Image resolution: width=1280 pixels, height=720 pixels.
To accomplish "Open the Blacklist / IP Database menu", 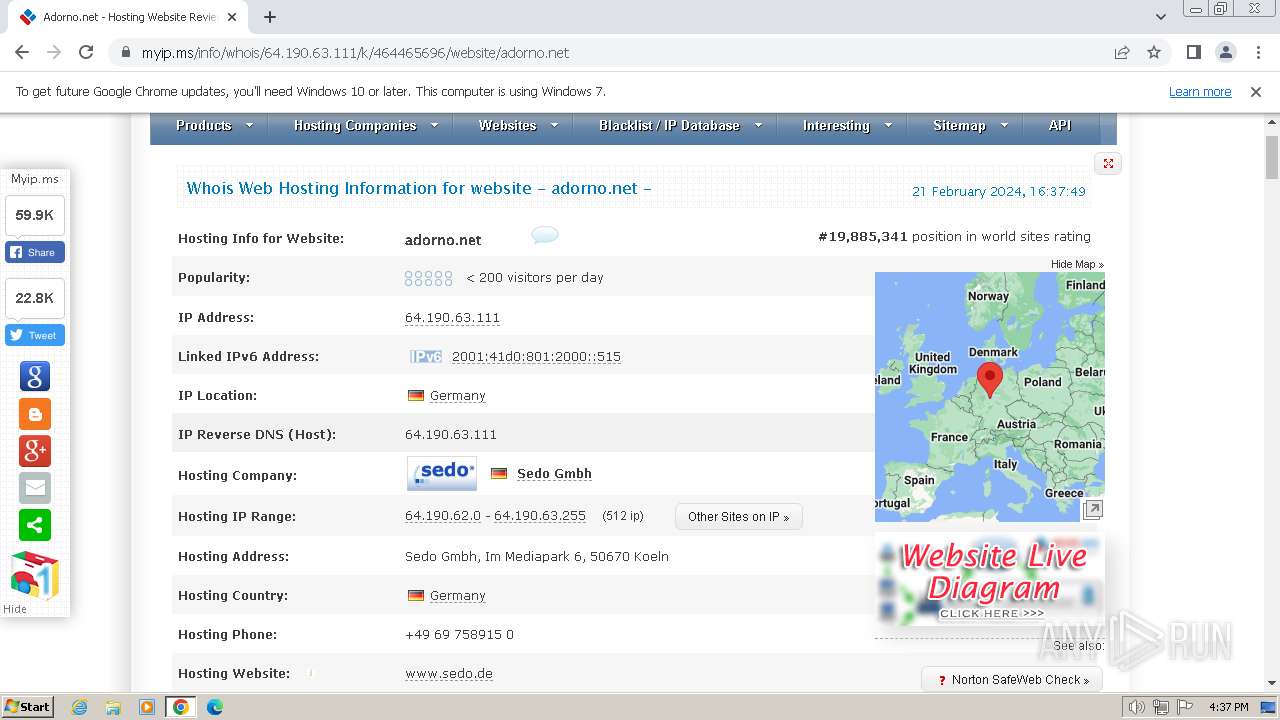I will click(x=669, y=125).
